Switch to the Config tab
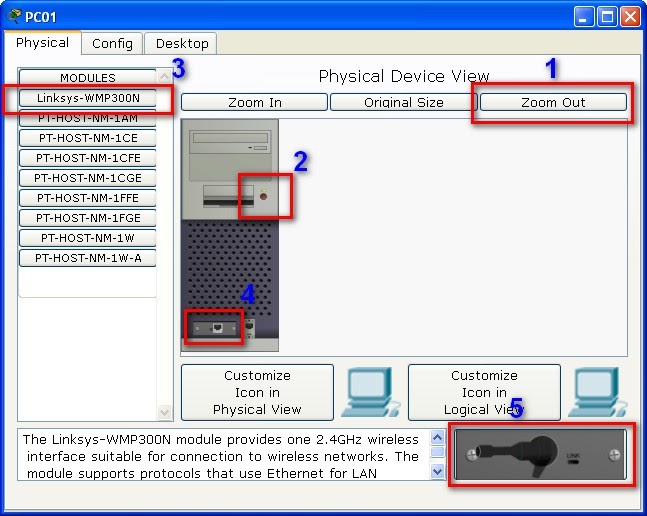Viewport: 647px width, 516px height. tap(112, 43)
